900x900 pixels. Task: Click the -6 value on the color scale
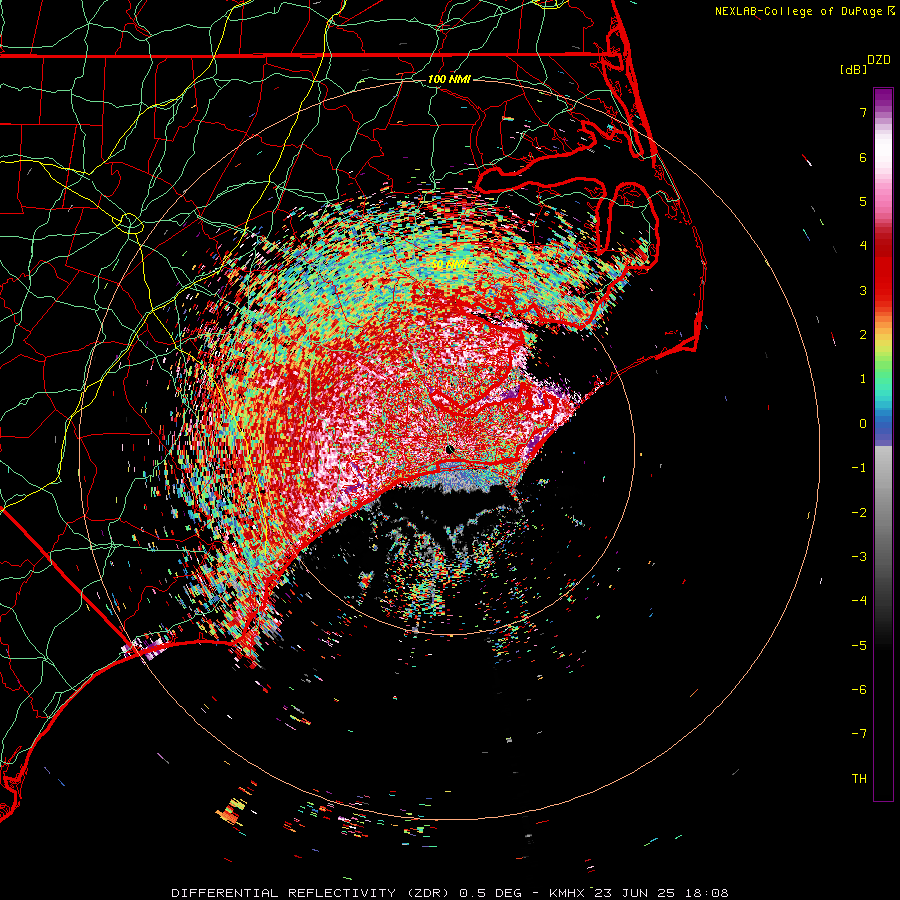coord(859,690)
